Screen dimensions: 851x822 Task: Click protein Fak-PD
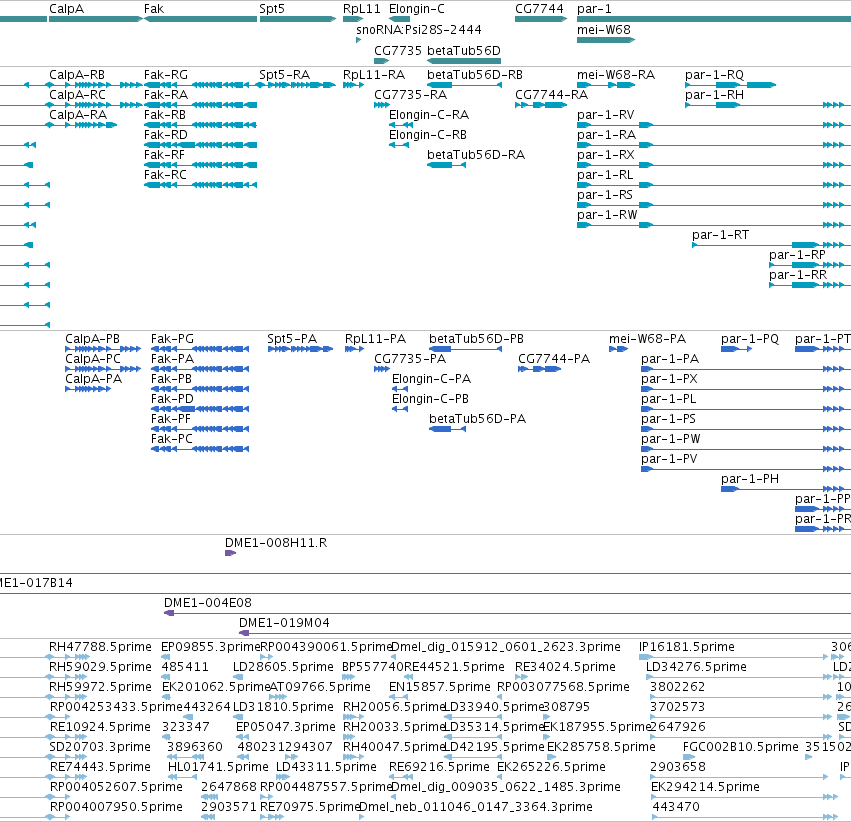click(200, 409)
